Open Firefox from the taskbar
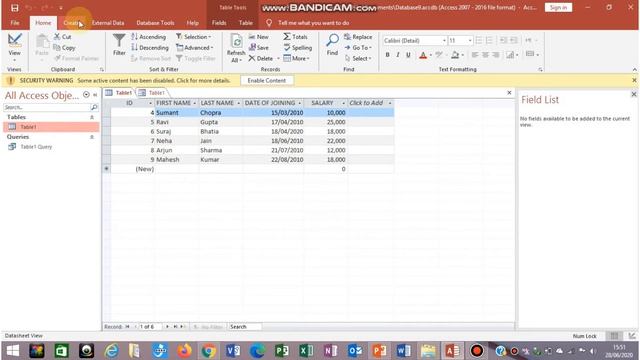The image size is (640, 360). click(x=184, y=351)
